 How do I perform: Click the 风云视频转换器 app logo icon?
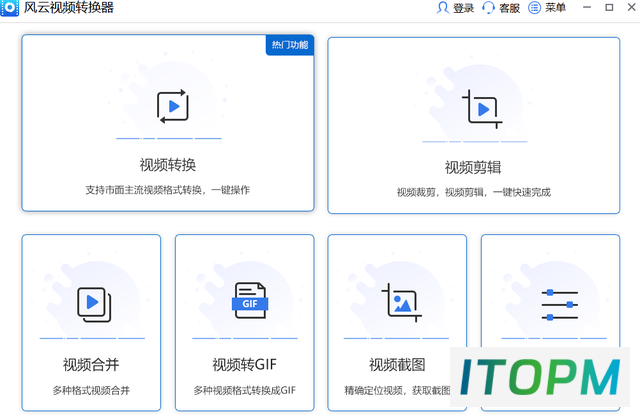[9, 8]
